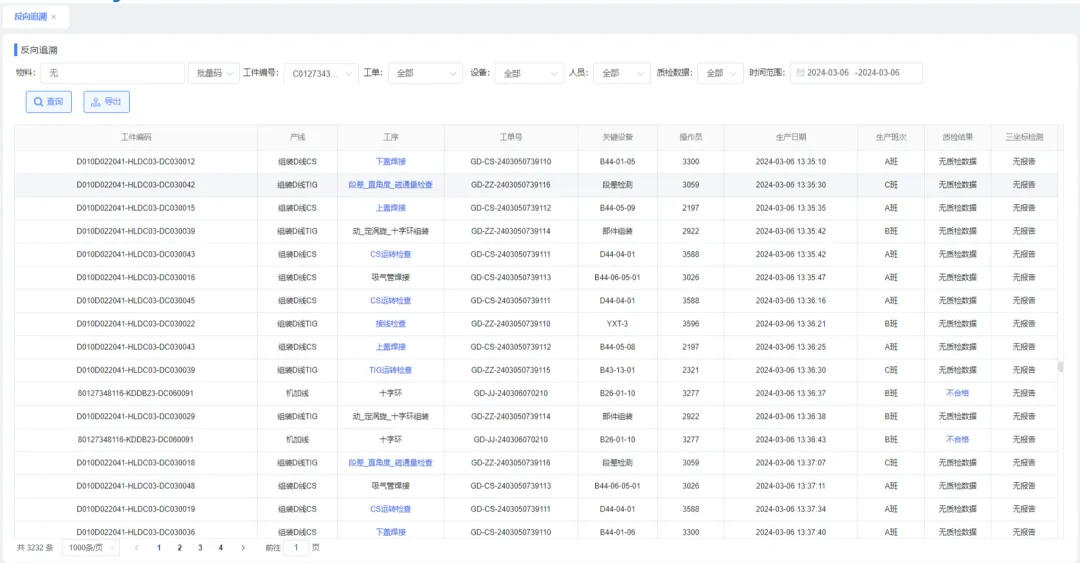The width and height of the screenshot is (1080, 563).
Task: Click the 查询 search button
Action: click(49, 101)
